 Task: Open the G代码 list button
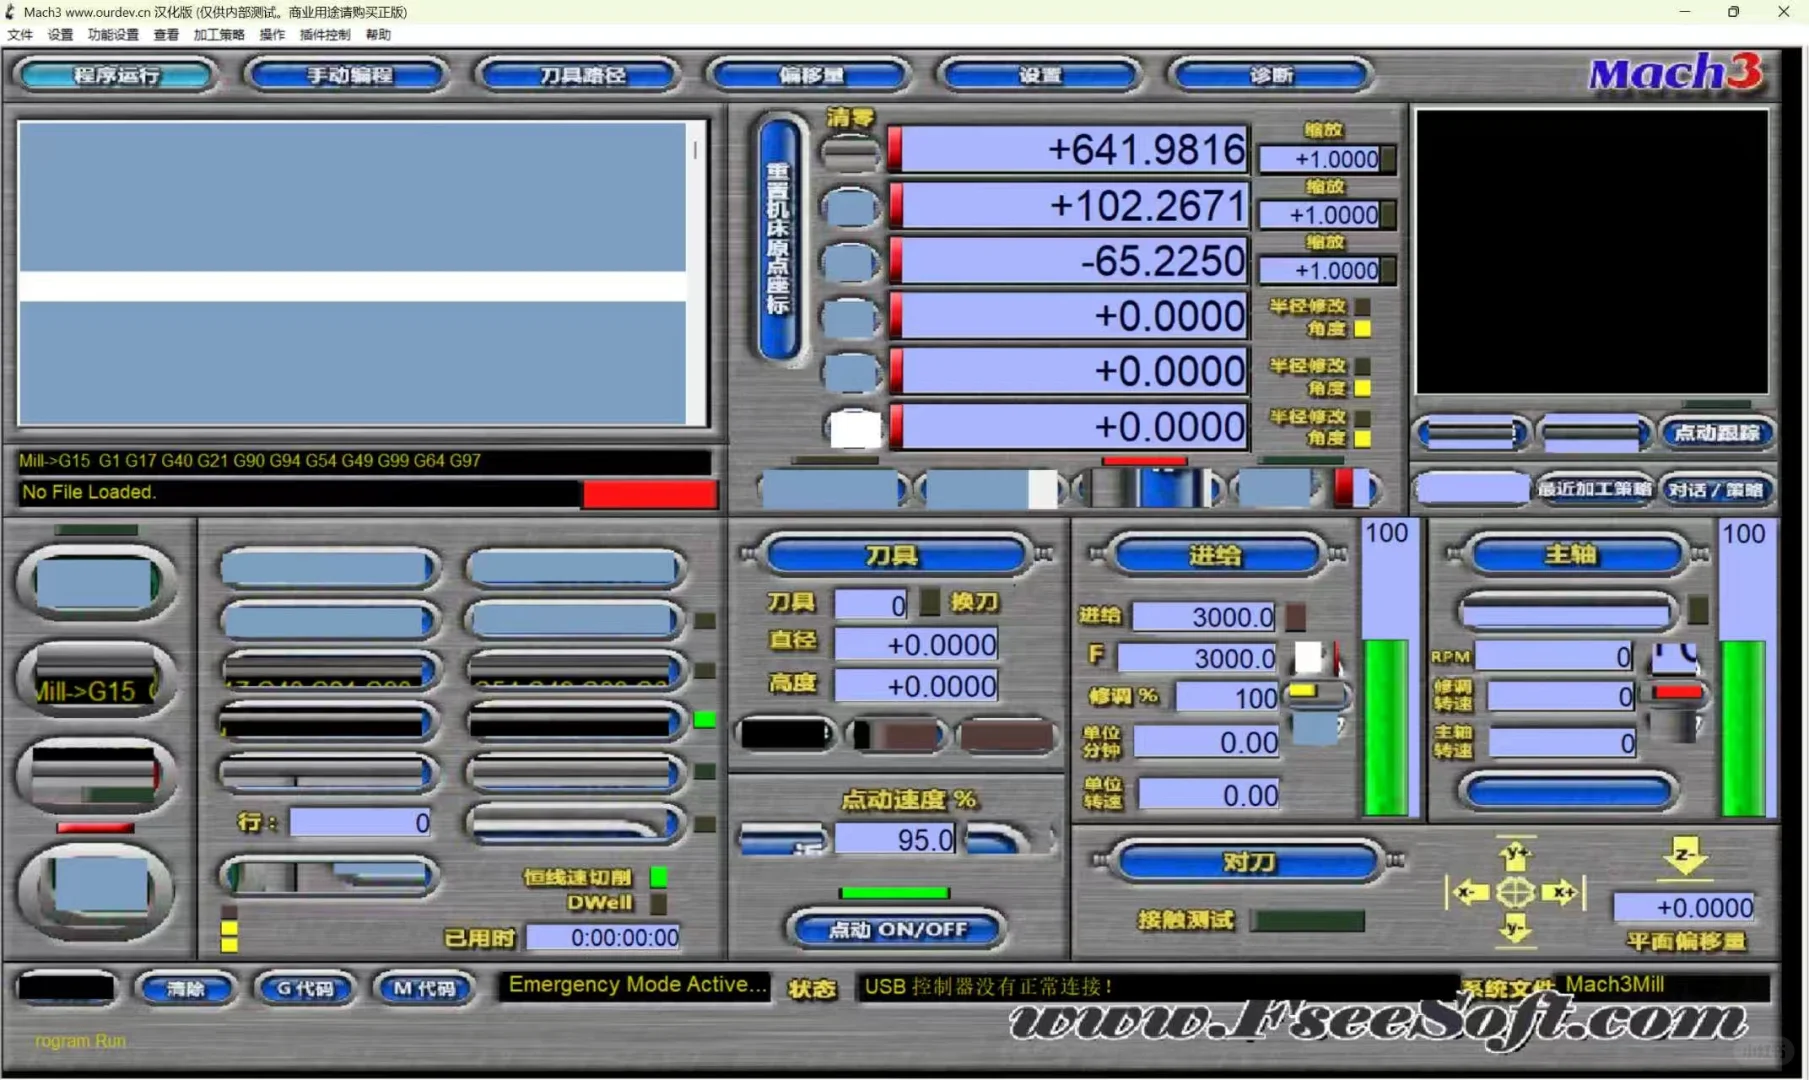tap(305, 988)
